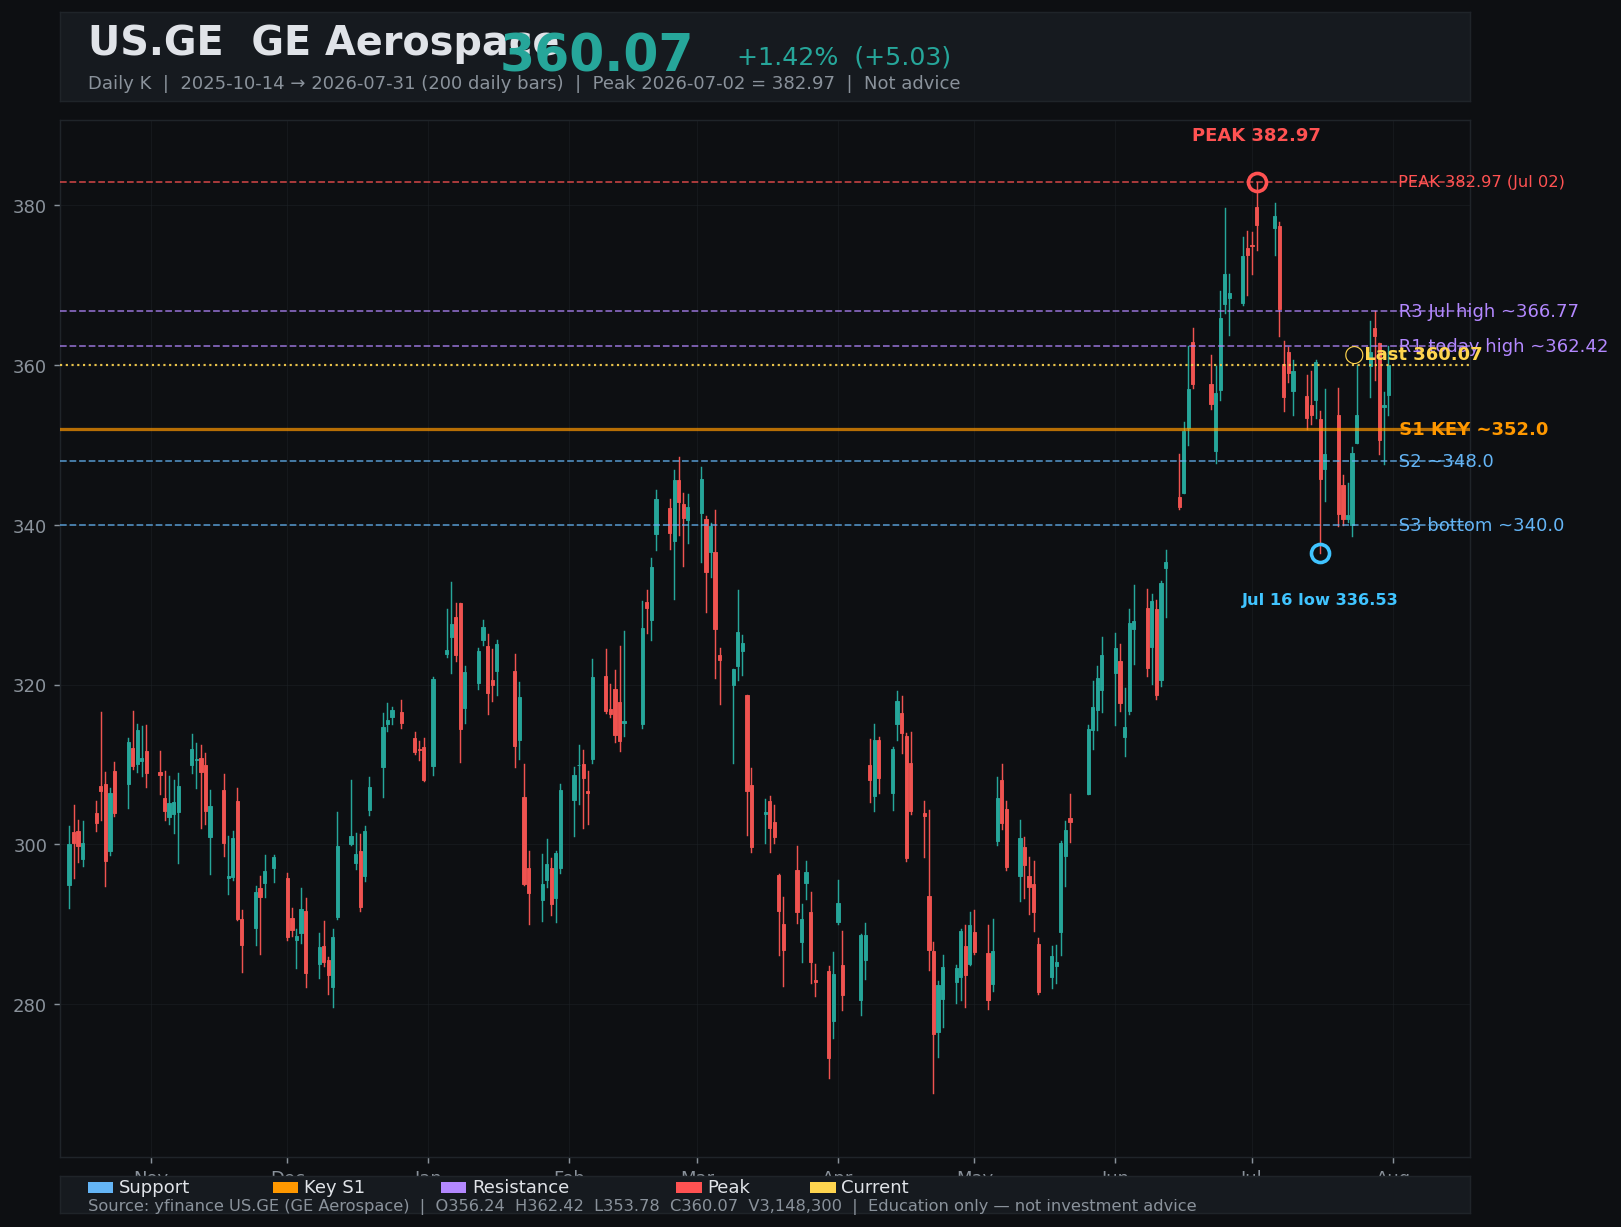The image size is (1621, 1227).
Task: Select the blue Jul 16 low circle marker
Action: click(1320, 553)
